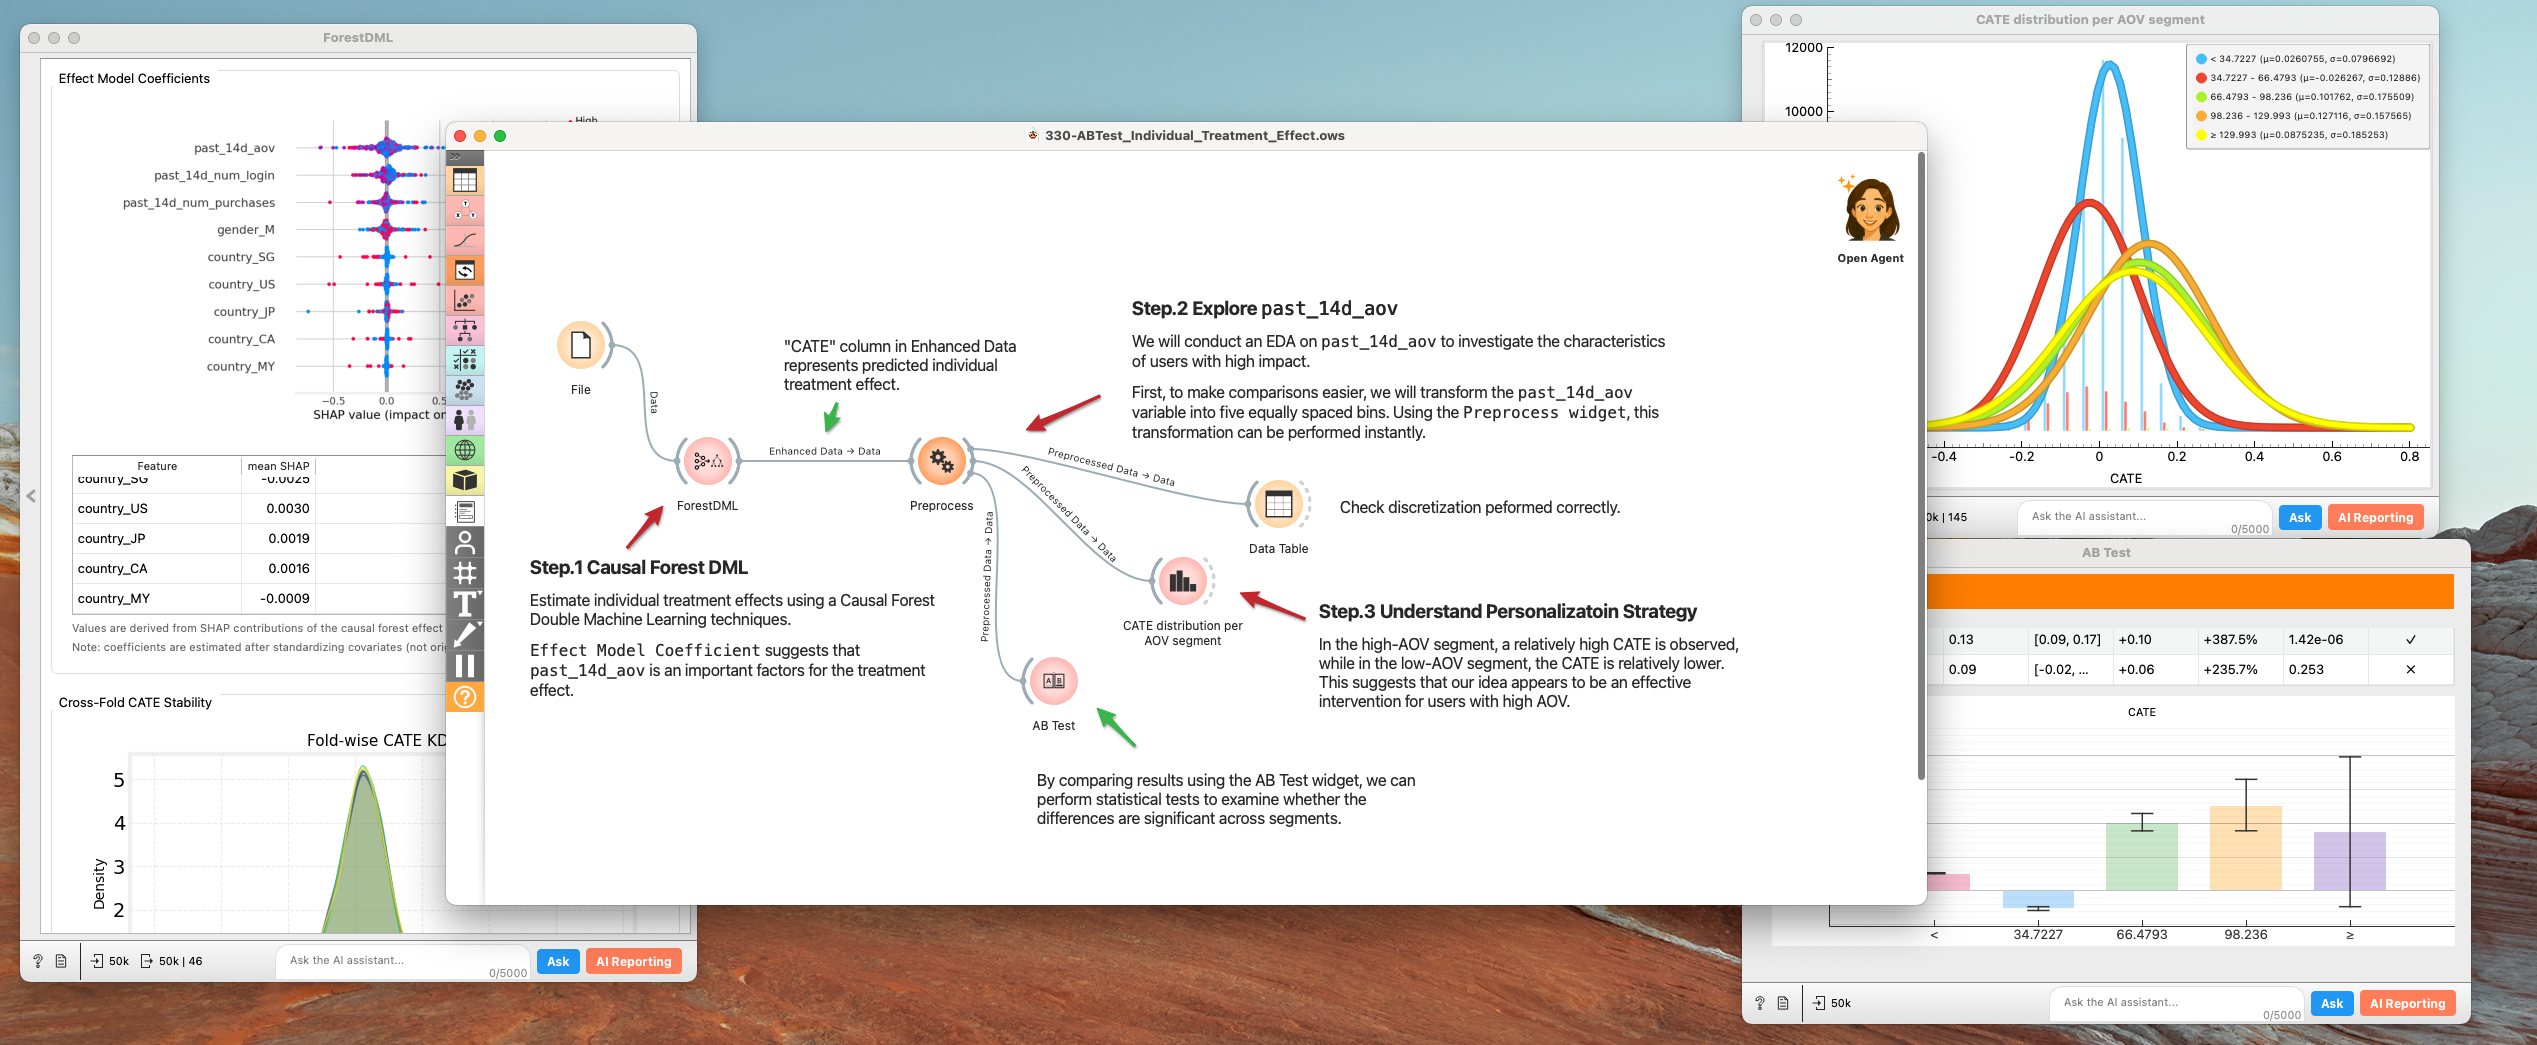
Task: Click the Open Agent avatar
Action: coord(1870,211)
